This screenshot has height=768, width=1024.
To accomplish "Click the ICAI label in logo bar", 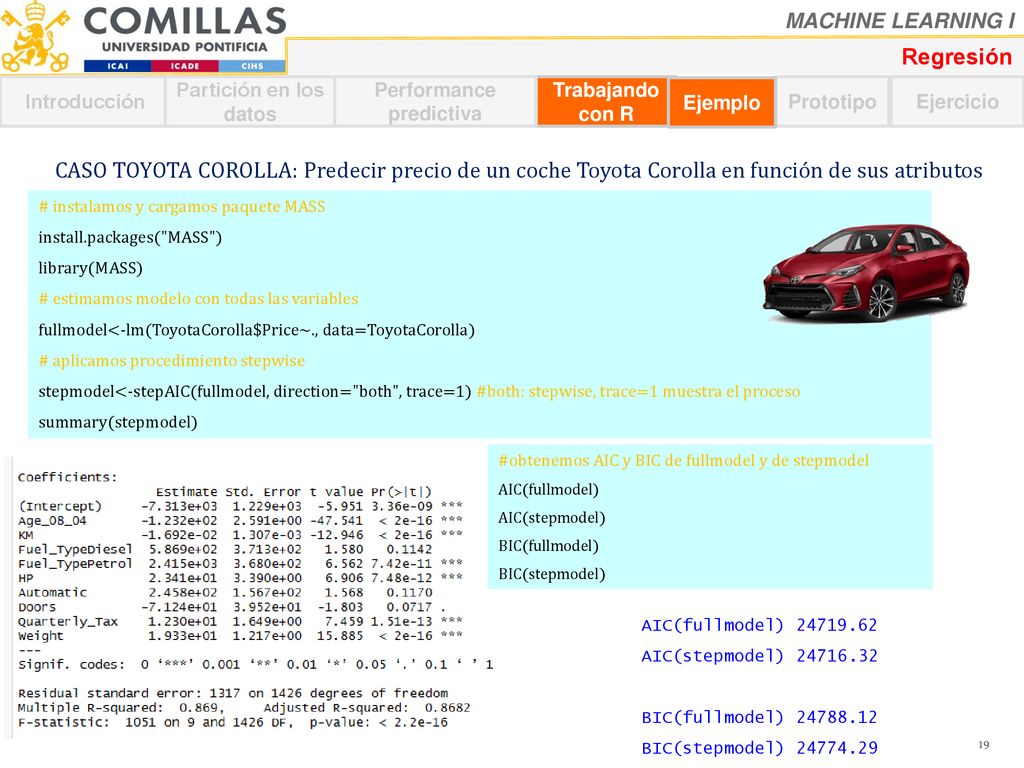I will tap(118, 66).
